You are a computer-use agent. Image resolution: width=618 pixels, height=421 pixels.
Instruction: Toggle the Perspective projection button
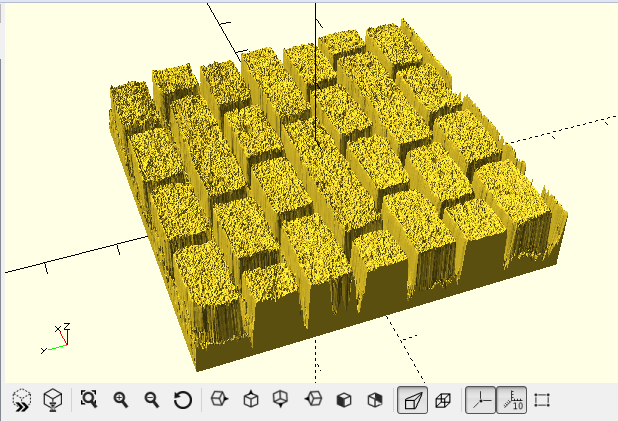[x=410, y=400]
